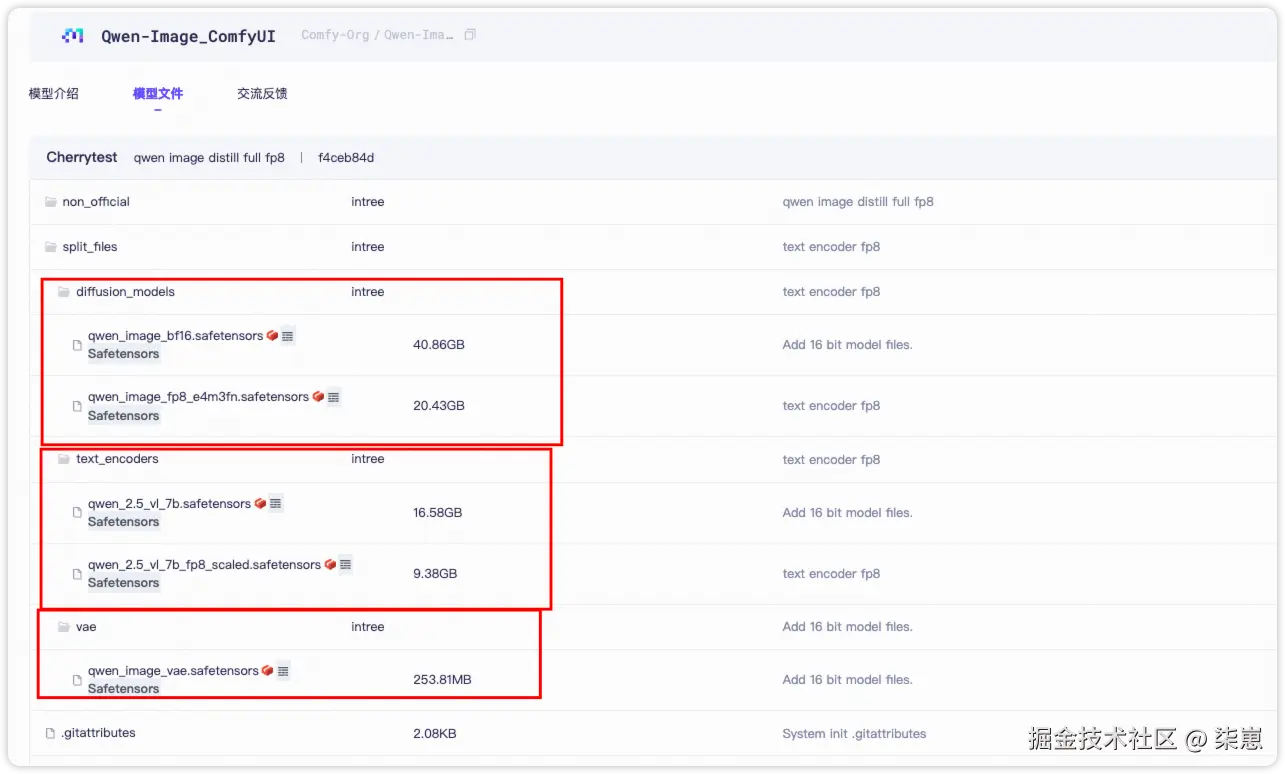
Task: Click the red cube icon after qwen_2.5_vl_7b.safetensors
Action: pyautogui.click(x=260, y=504)
